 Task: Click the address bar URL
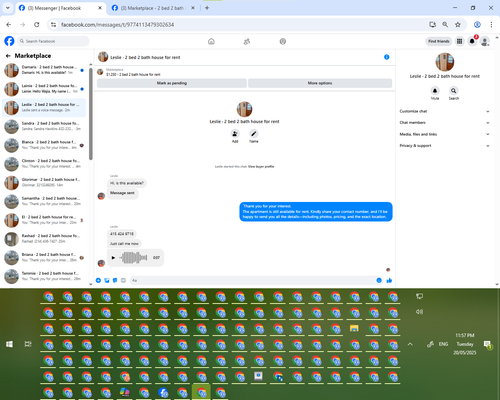click(x=117, y=25)
